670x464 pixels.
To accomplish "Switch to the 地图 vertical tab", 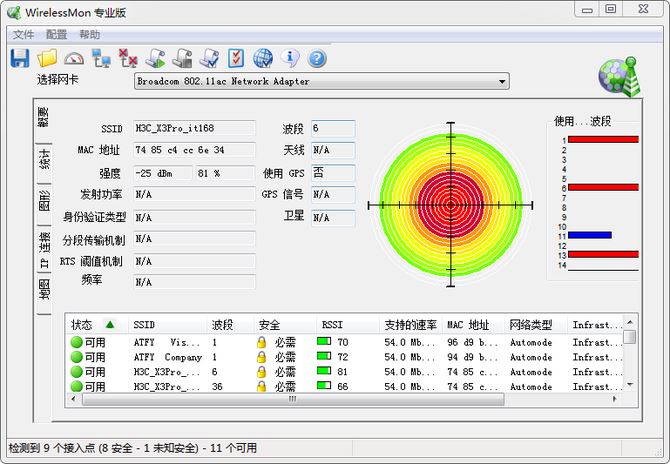I will pyautogui.click(x=44, y=290).
